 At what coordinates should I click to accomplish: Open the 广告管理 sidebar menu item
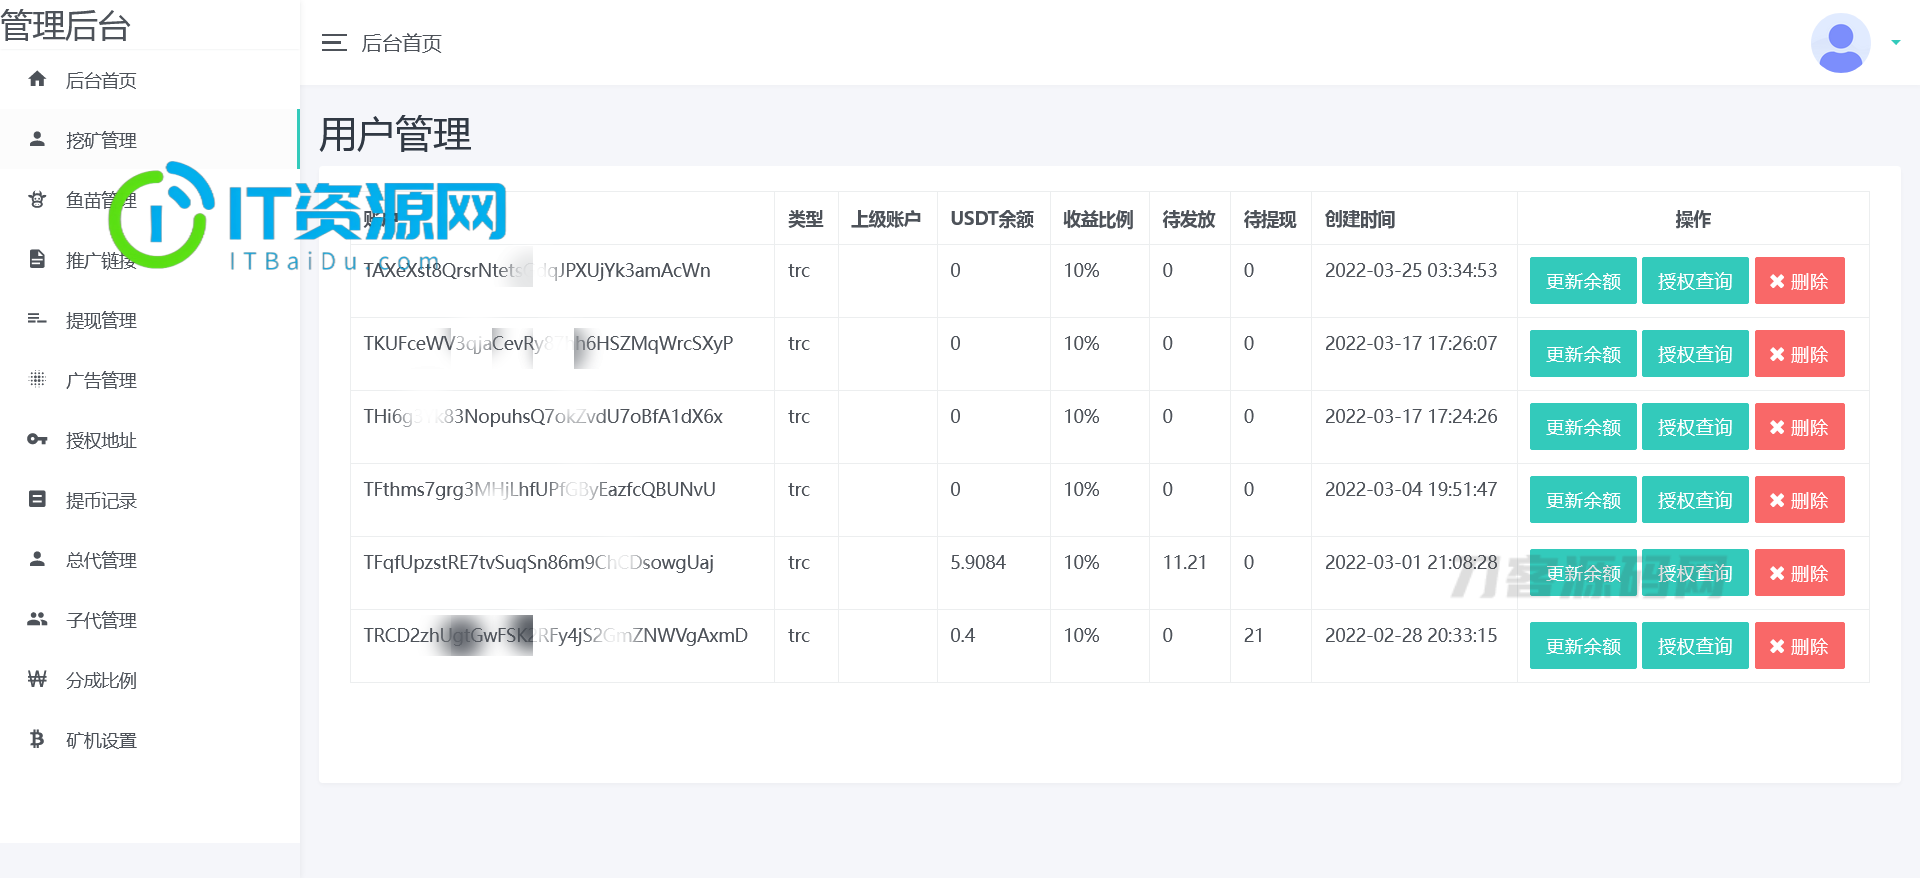point(149,380)
